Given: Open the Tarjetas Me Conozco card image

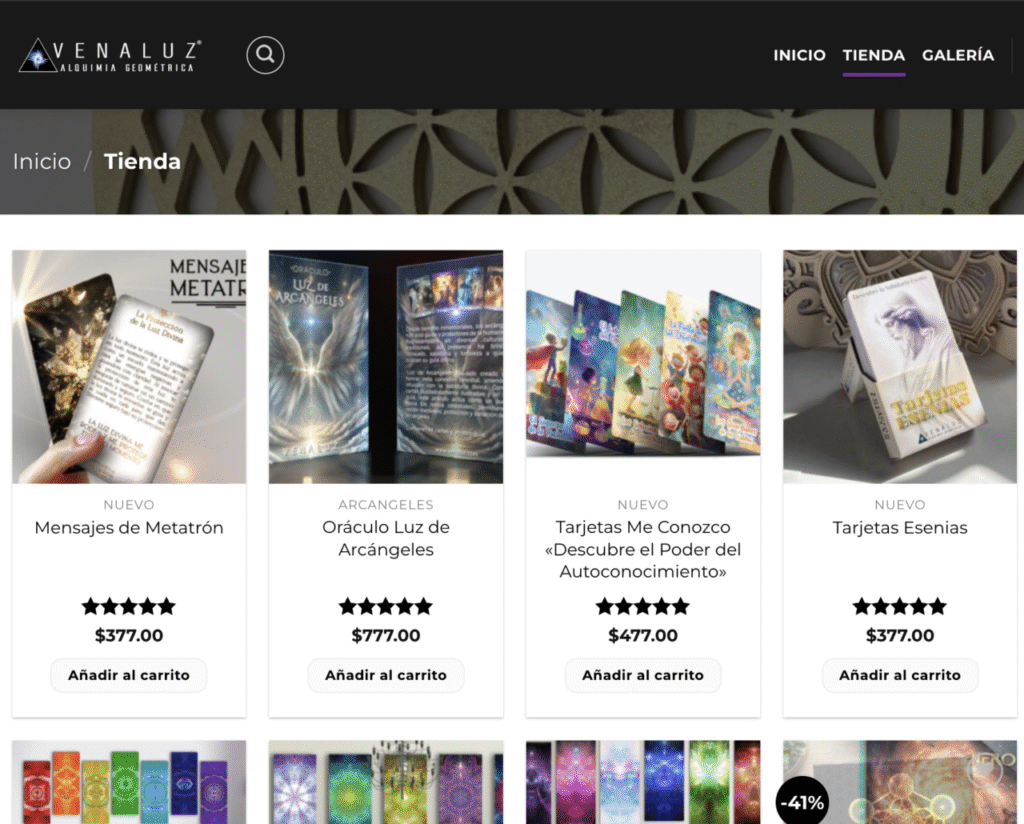Looking at the screenshot, I should (643, 367).
